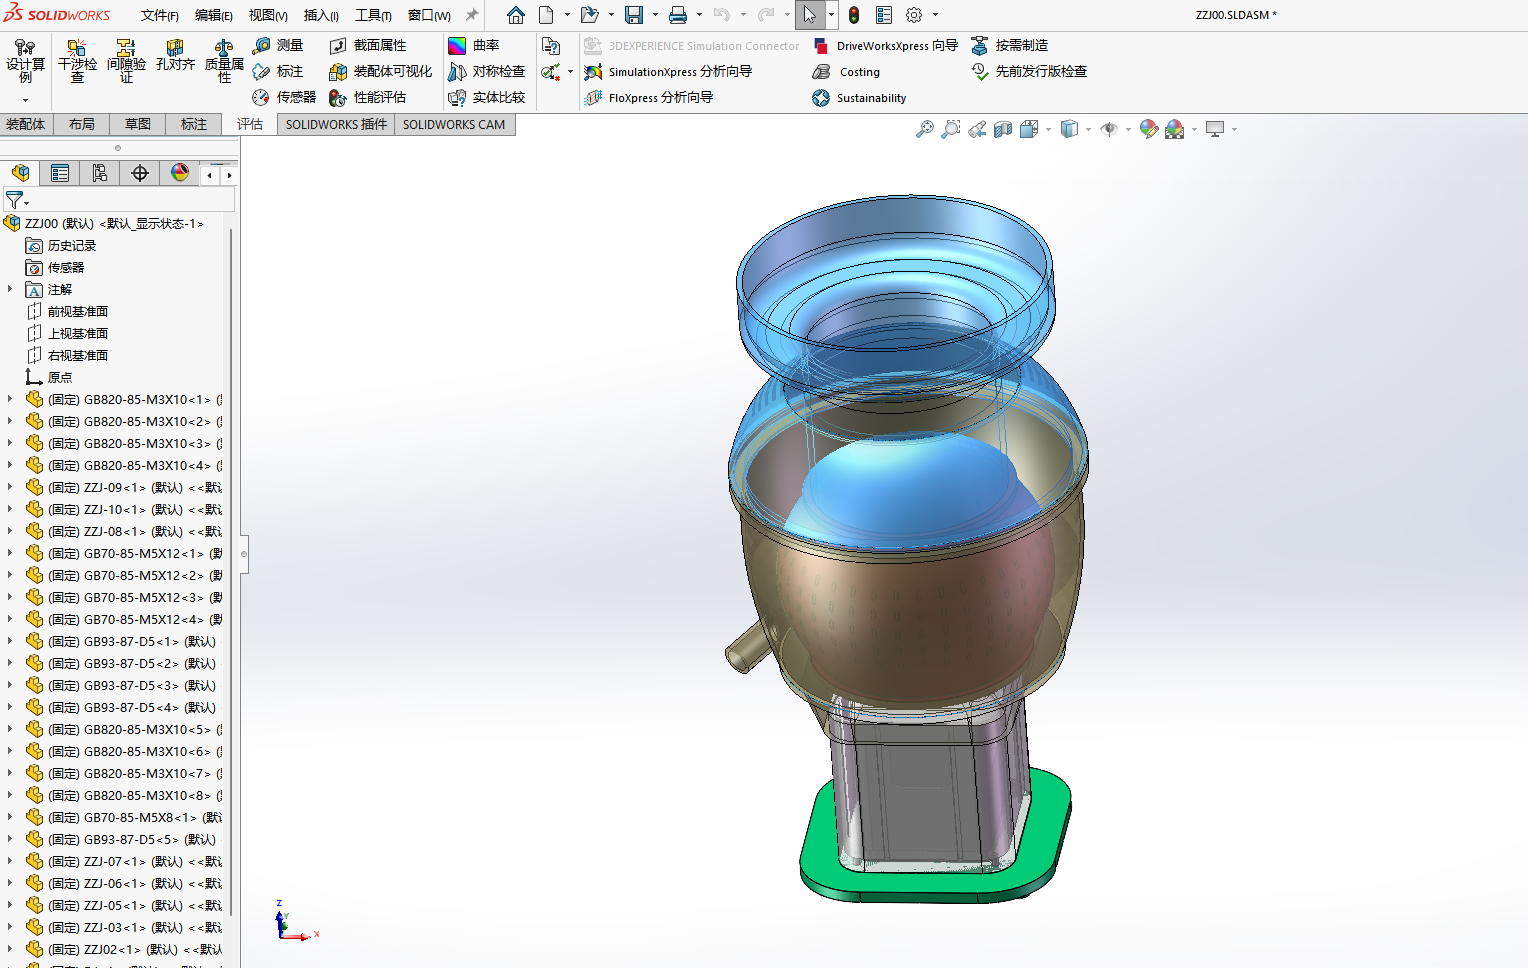The height and width of the screenshot is (968, 1528).
Task: Switch to 草图 ribbon tab
Action: tap(138, 124)
